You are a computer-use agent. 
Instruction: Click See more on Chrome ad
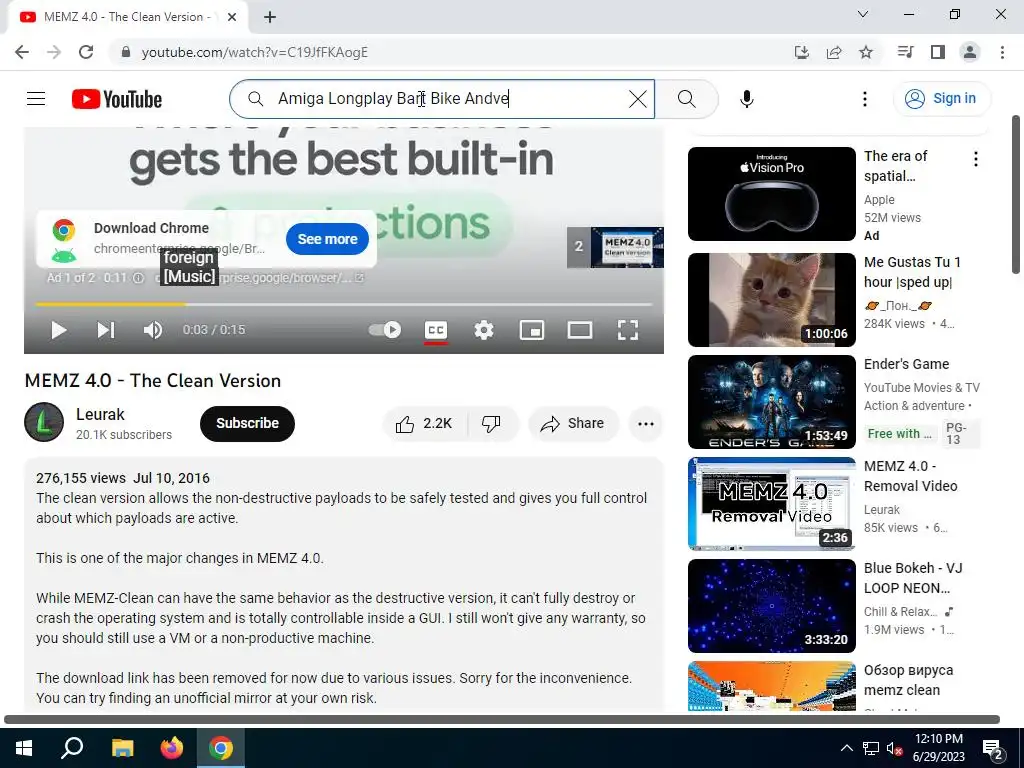click(x=327, y=239)
